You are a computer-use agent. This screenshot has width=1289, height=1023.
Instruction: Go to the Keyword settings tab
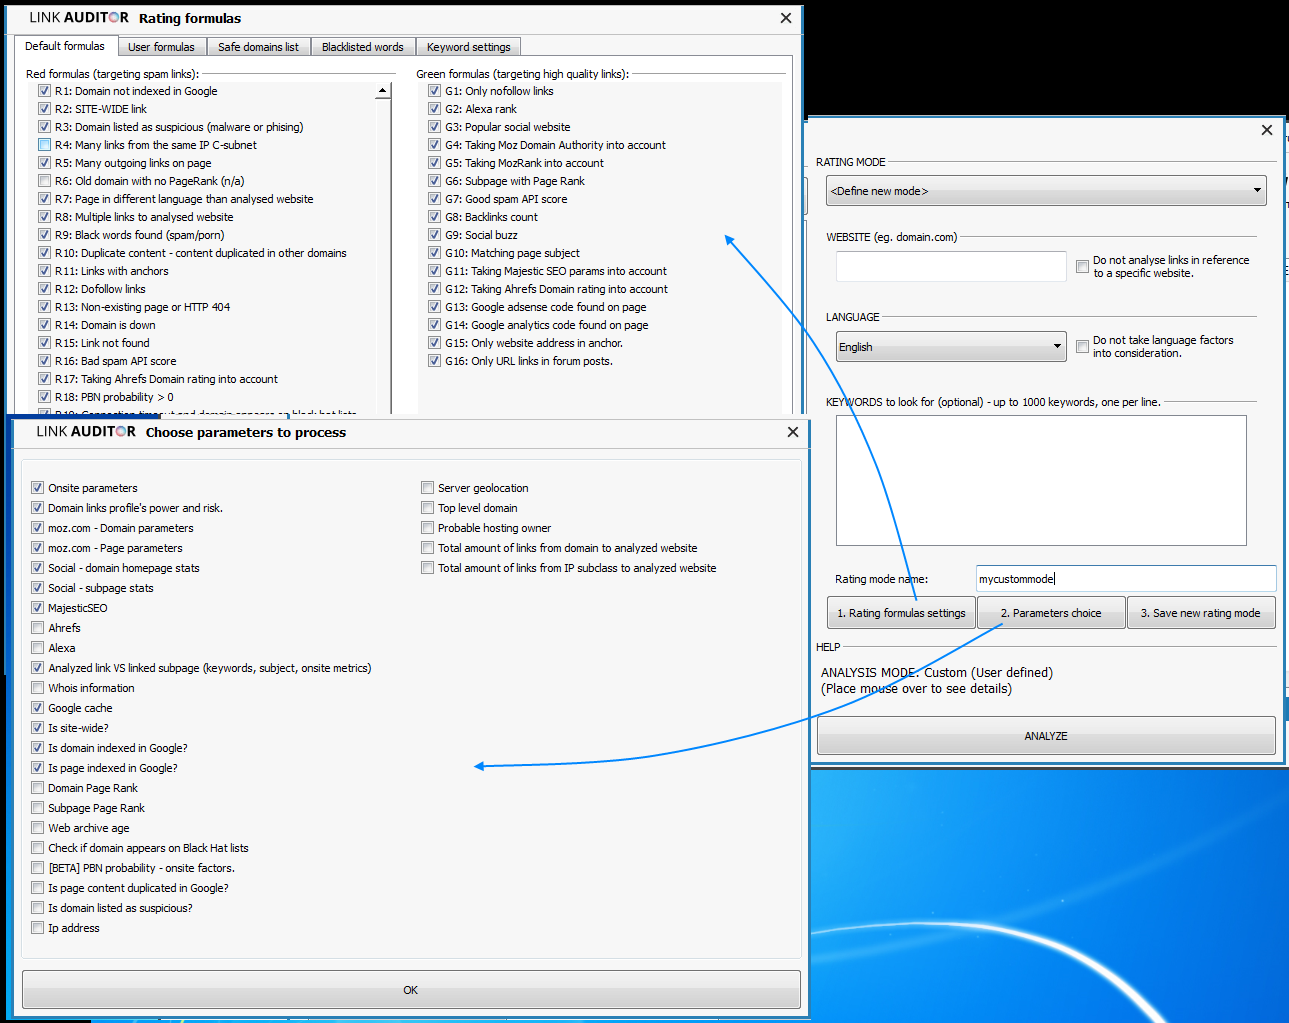468,47
